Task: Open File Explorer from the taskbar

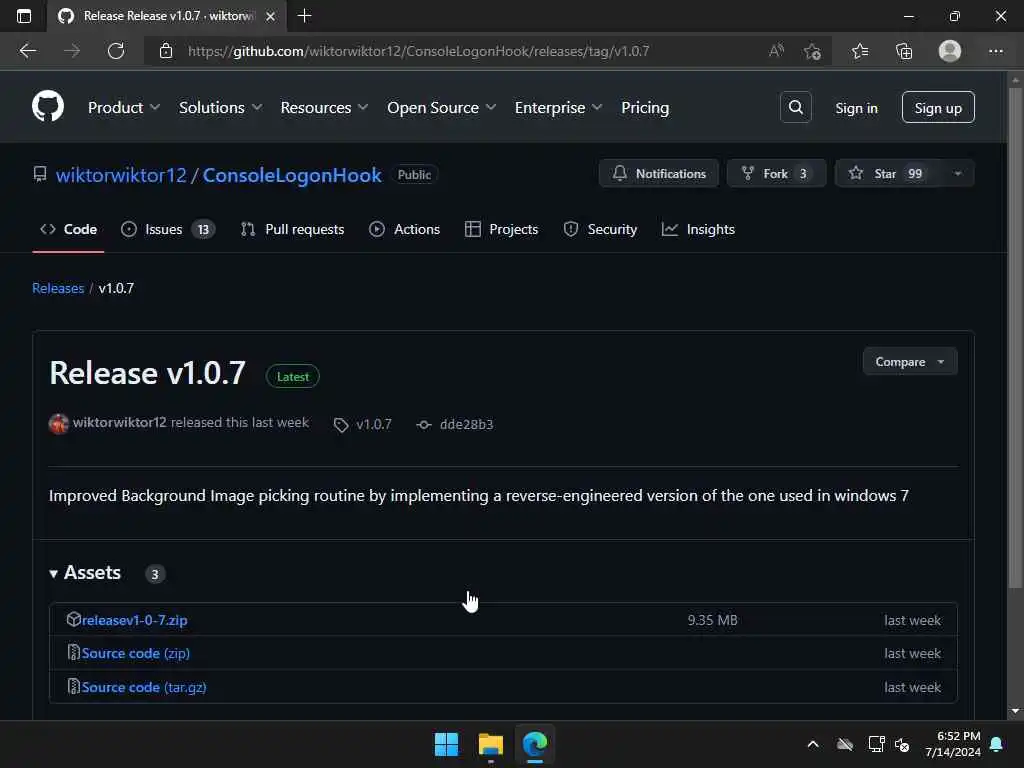Action: tap(490, 744)
